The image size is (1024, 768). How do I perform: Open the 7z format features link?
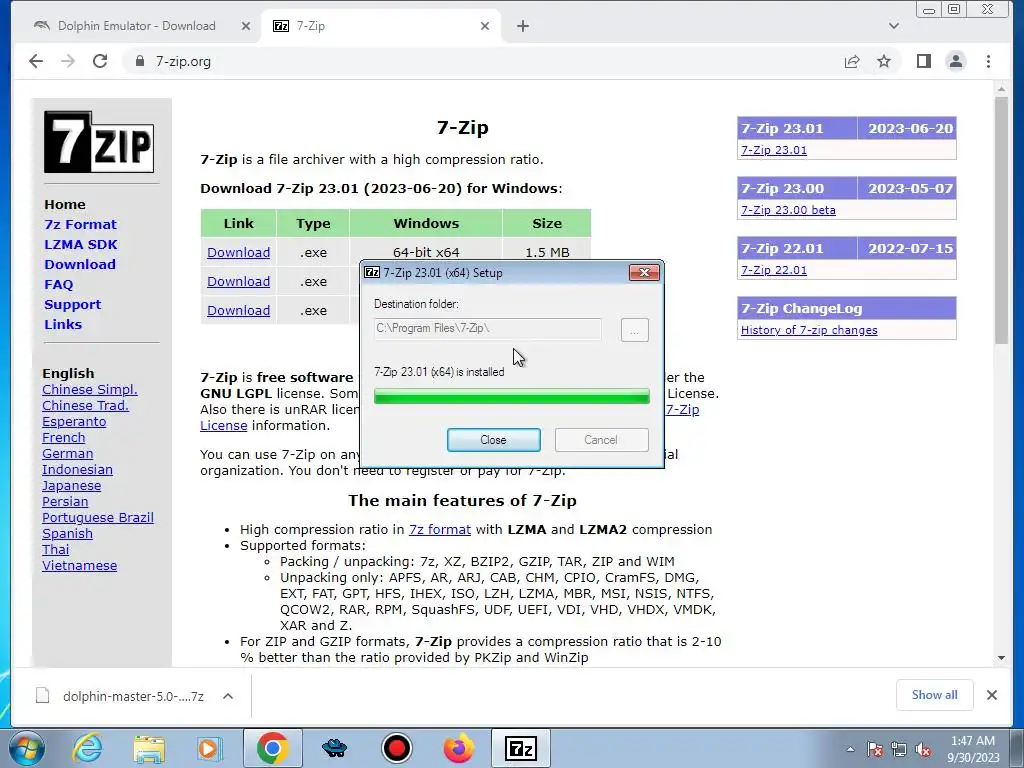pyautogui.click(x=440, y=530)
